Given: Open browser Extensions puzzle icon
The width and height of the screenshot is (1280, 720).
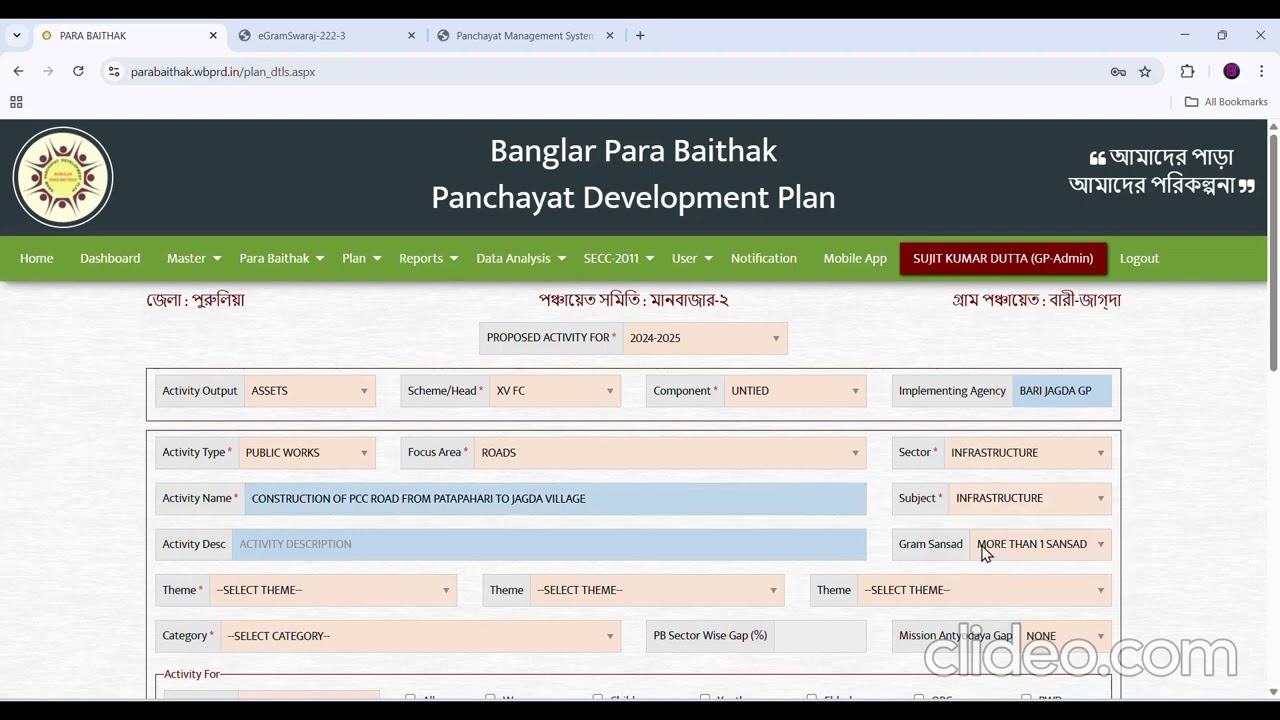Looking at the screenshot, I should 1188,71.
